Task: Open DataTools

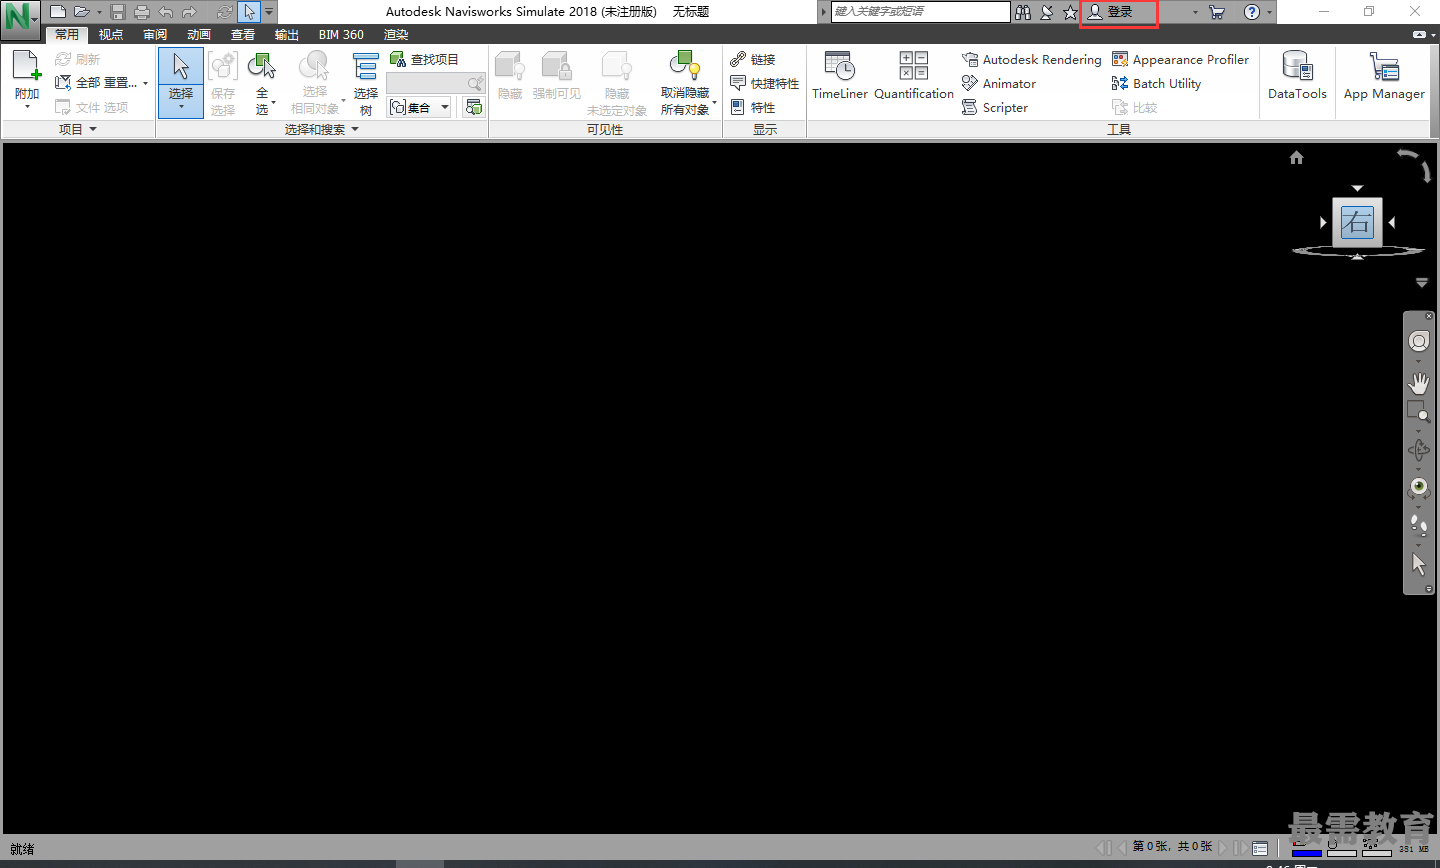Action: coord(1297,76)
